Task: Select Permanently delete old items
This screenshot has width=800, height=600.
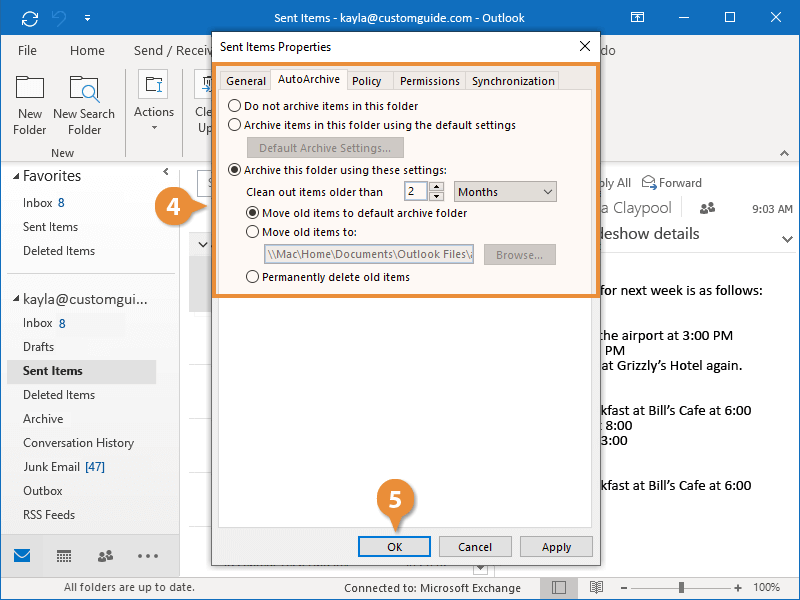Action: [x=328, y=277]
